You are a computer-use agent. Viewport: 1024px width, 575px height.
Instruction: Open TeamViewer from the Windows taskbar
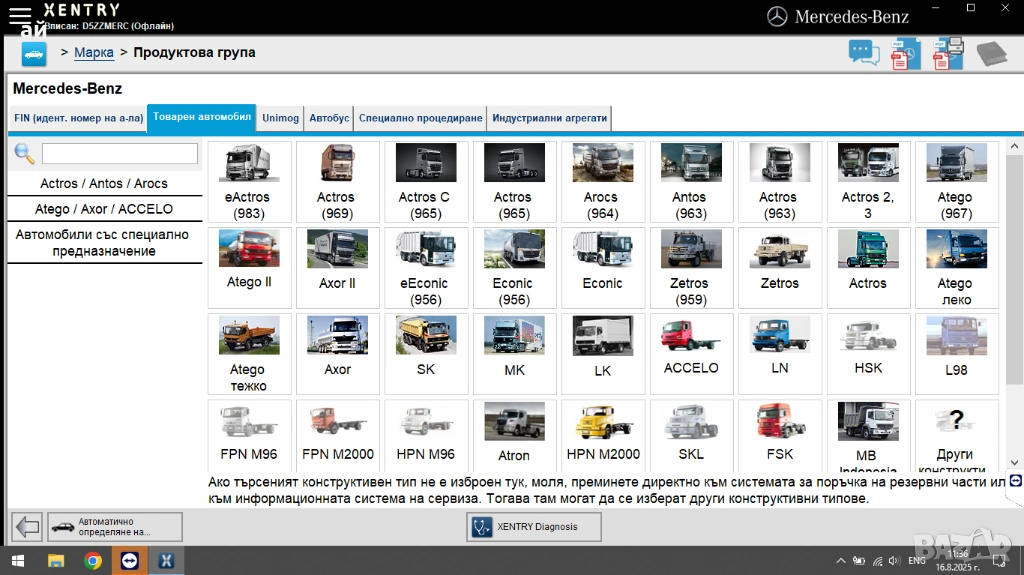(129, 560)
